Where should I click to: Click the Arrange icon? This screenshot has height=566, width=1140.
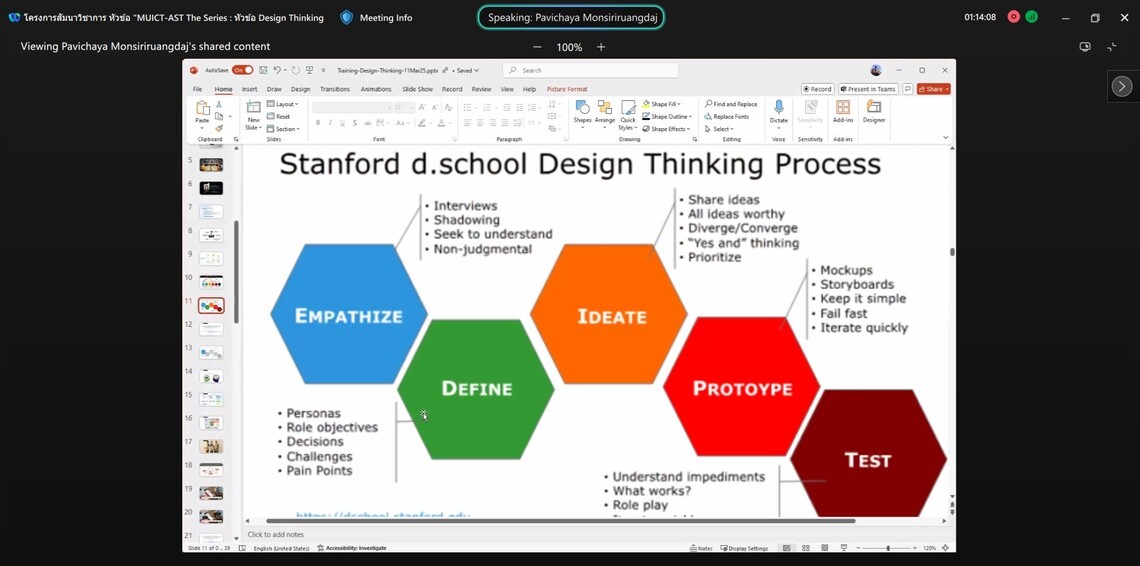click(605, 108)
